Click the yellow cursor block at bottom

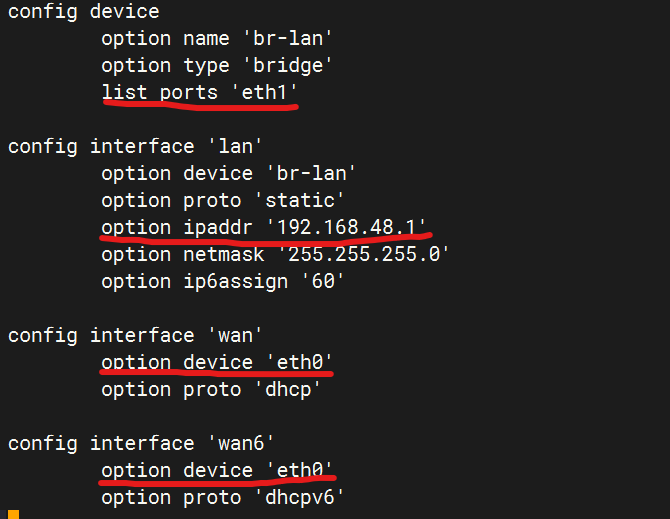coord(14,514)
